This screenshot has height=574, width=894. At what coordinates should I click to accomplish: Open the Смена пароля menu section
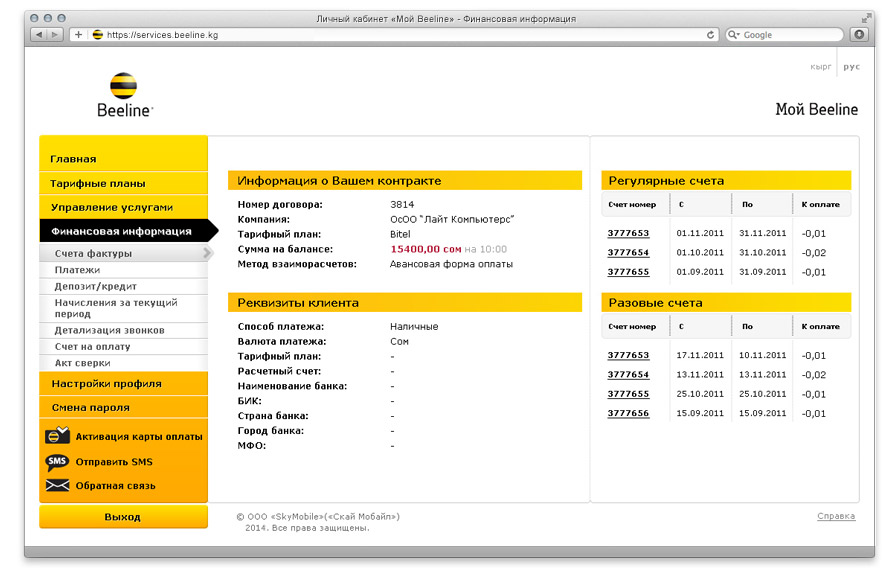(123, 408)
